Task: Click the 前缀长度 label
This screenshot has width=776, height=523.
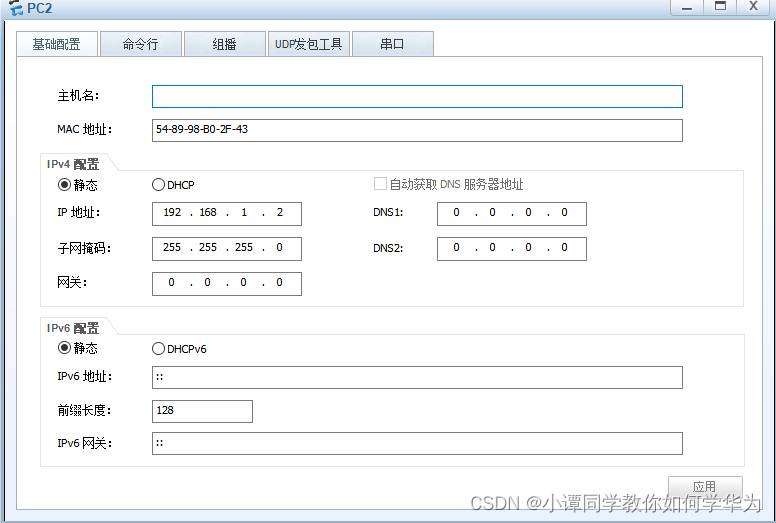Action: point(84,410)
